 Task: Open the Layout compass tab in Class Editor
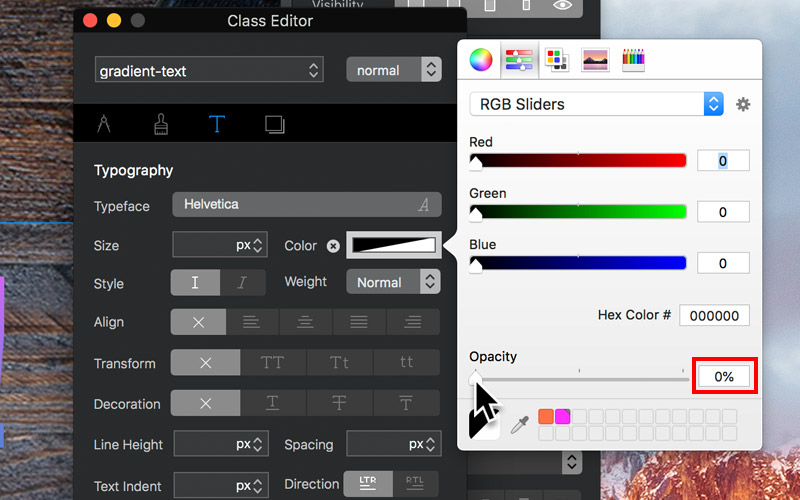104,124
